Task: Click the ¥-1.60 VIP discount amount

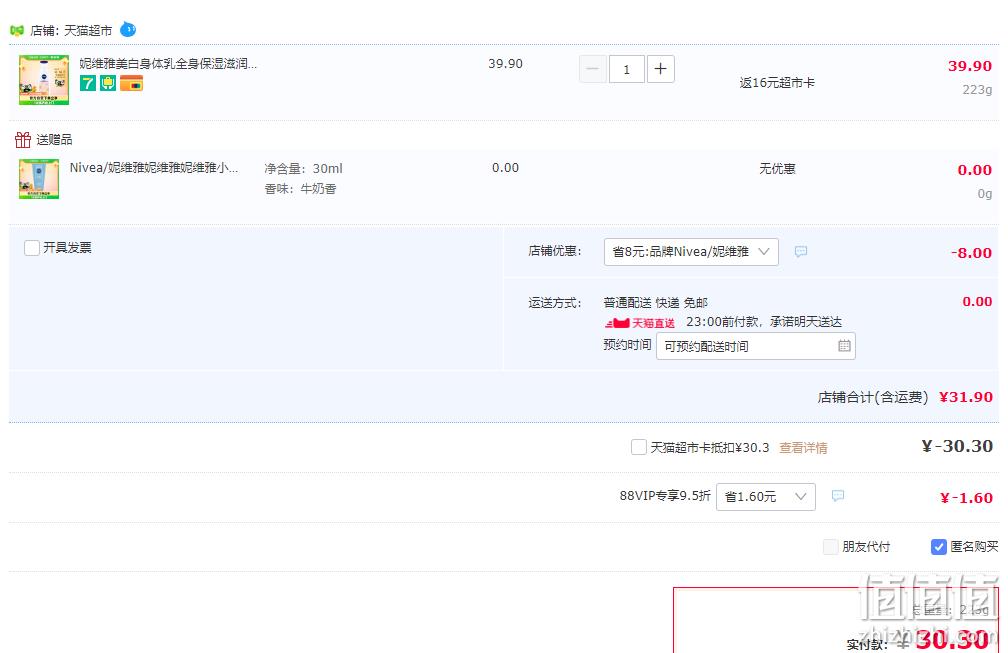Action: [966, 497]
